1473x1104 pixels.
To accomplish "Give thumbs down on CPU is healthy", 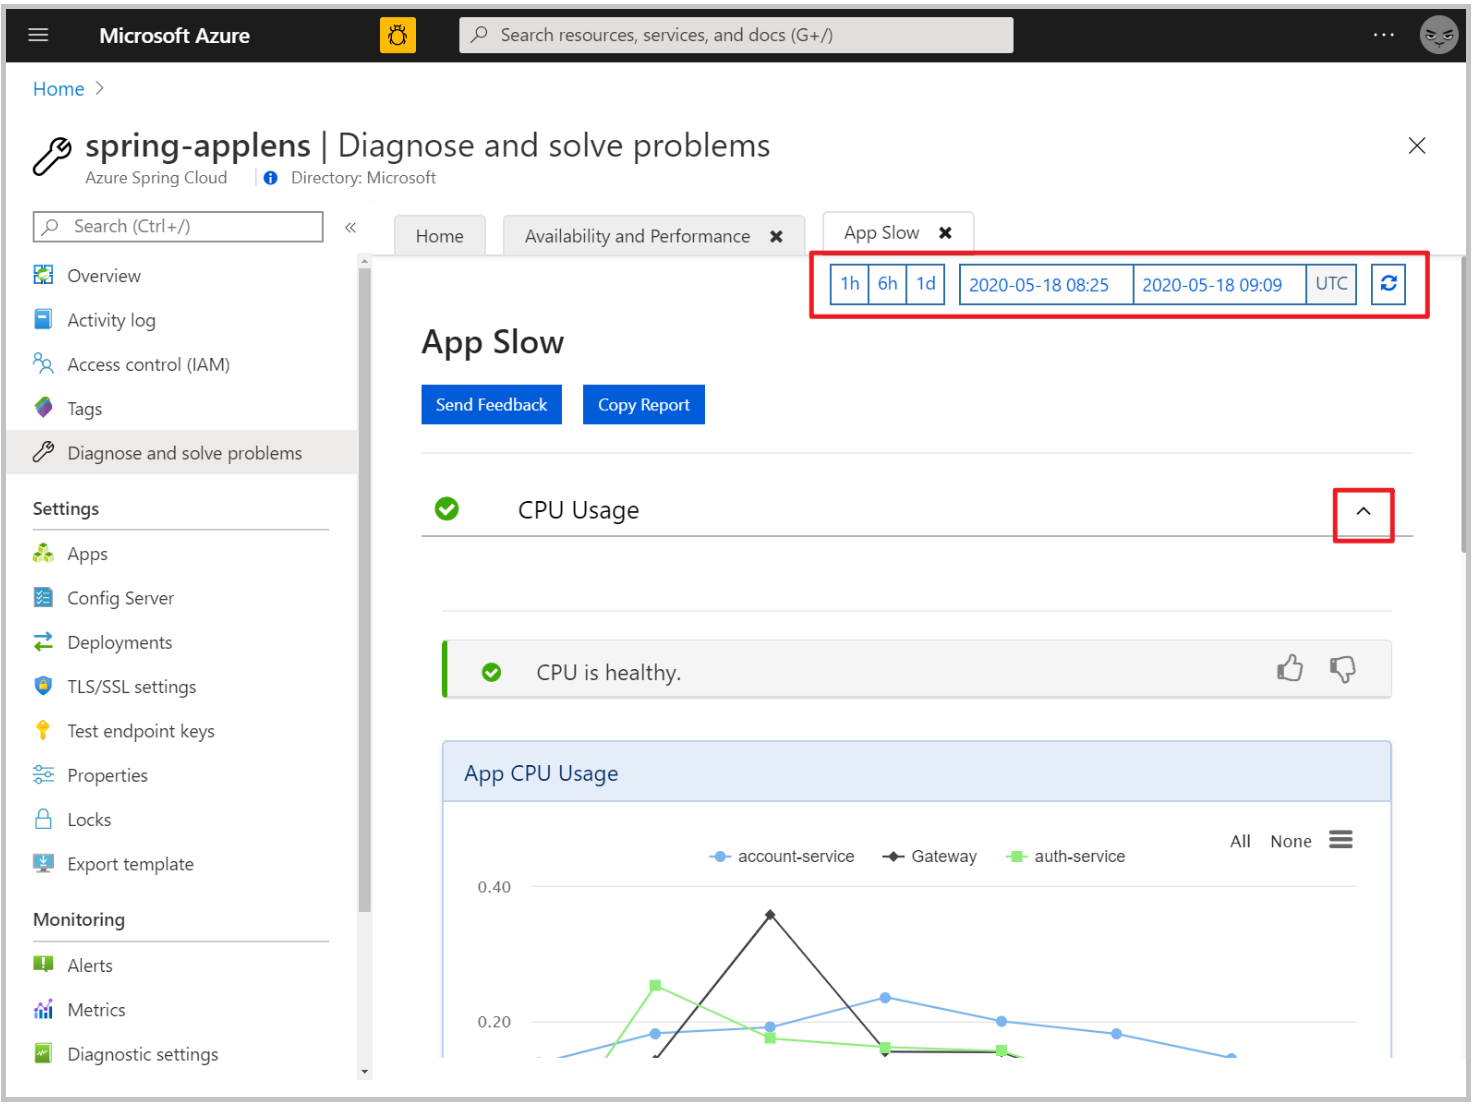I will tap(1342, 669).
